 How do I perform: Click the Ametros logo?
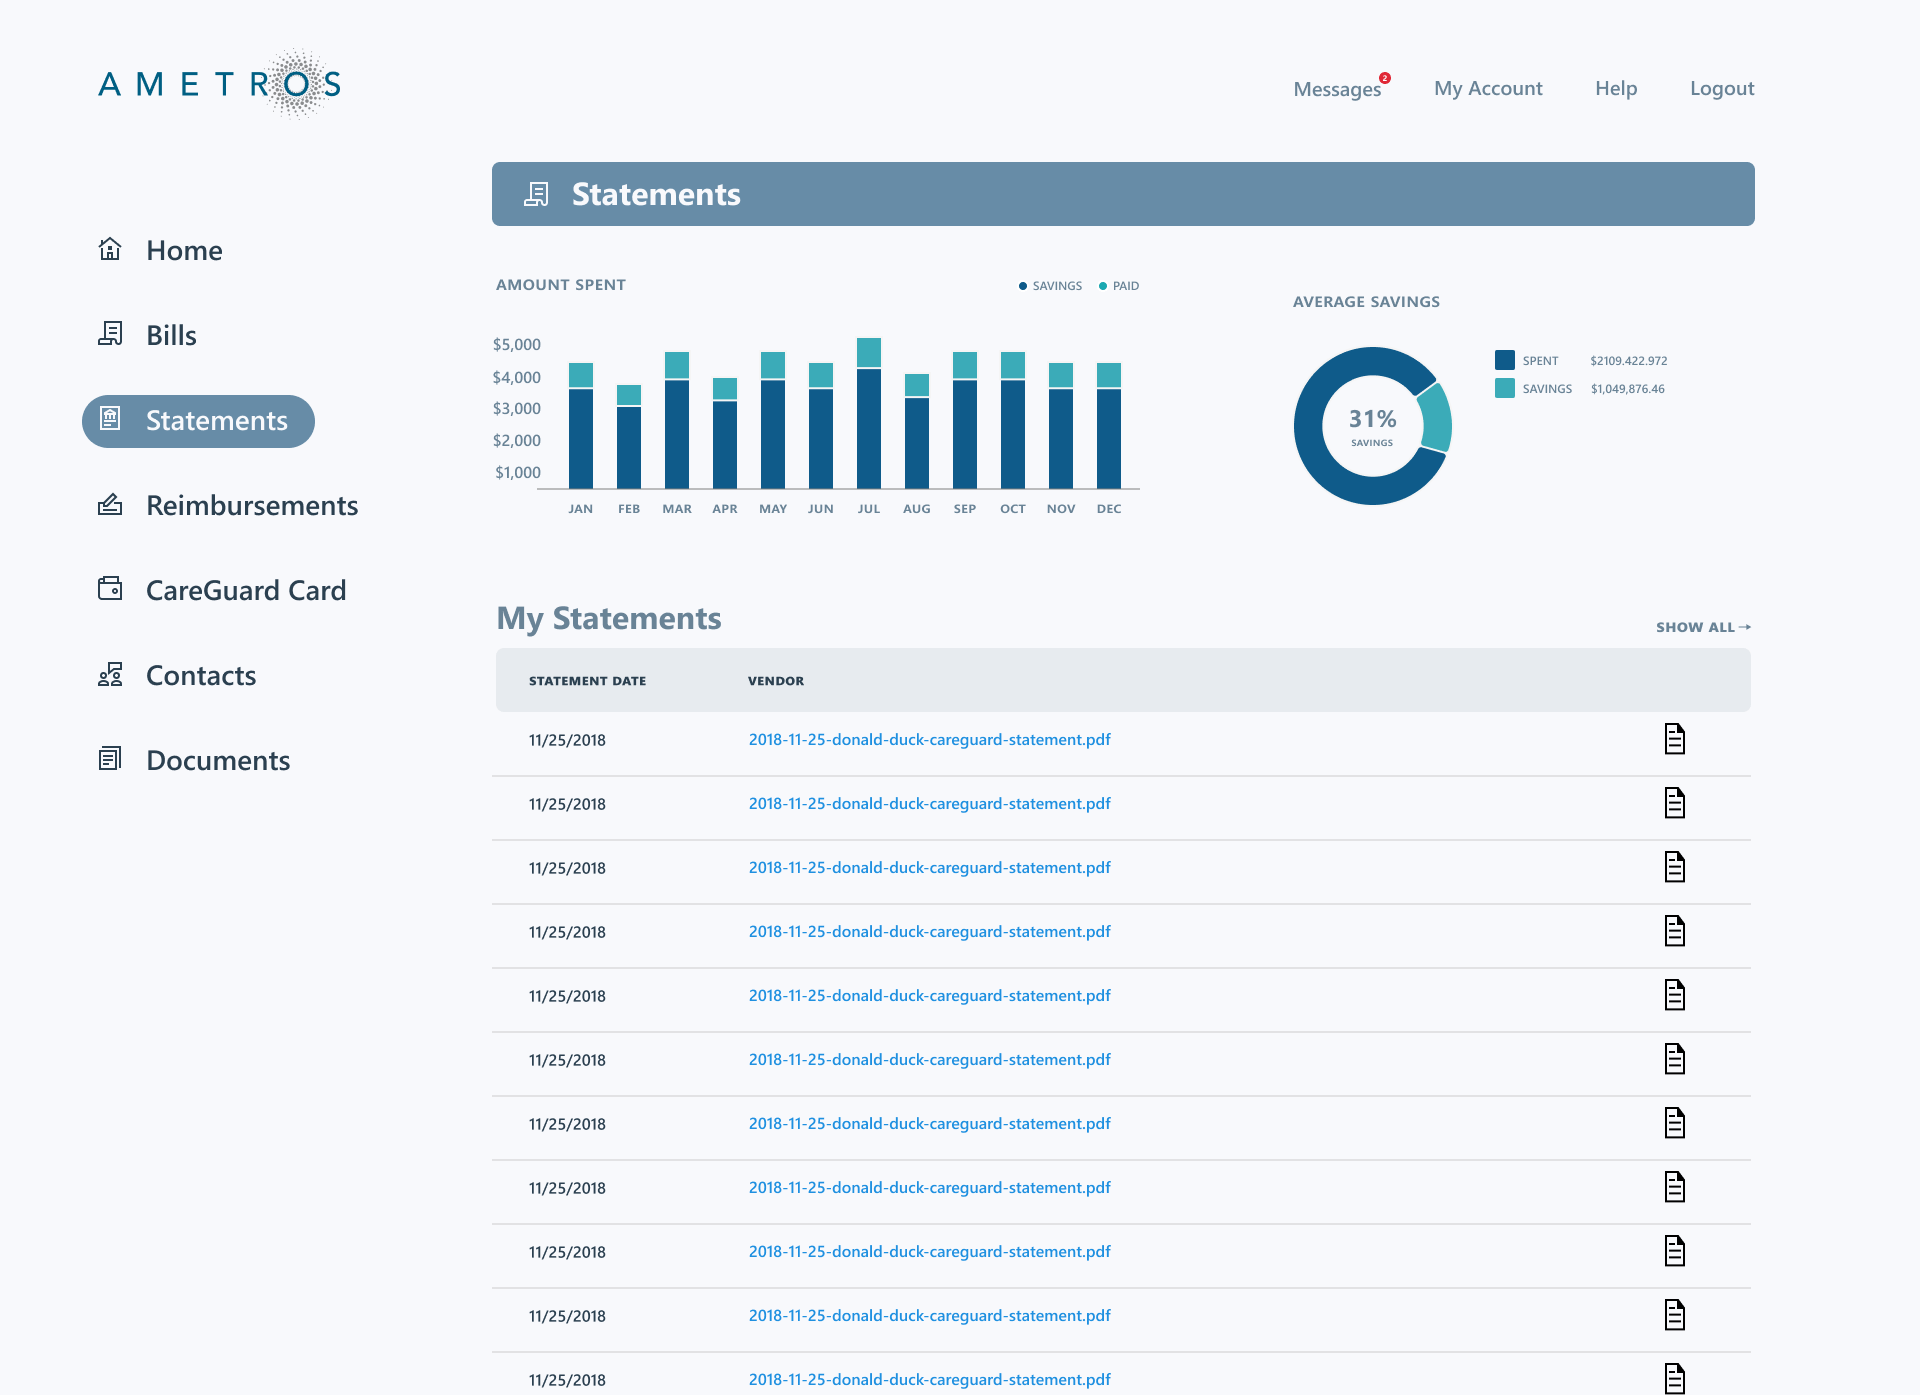[220, 84]
